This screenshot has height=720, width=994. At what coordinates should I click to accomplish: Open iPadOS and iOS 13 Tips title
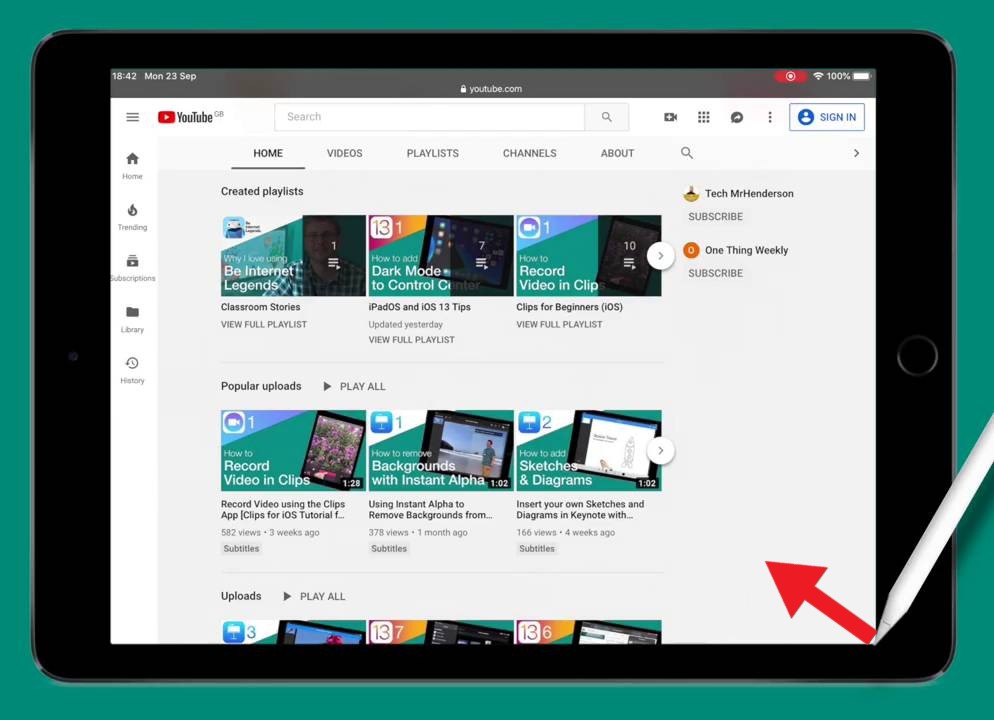[420, 307]
